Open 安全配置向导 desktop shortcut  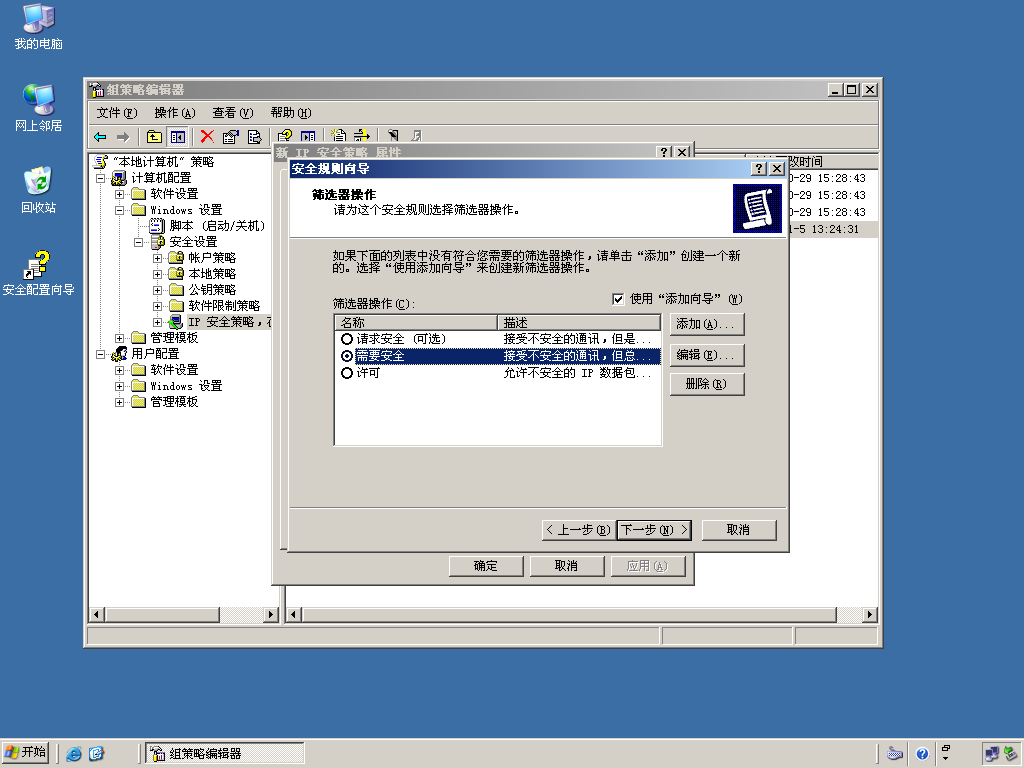tap(39, 273)
